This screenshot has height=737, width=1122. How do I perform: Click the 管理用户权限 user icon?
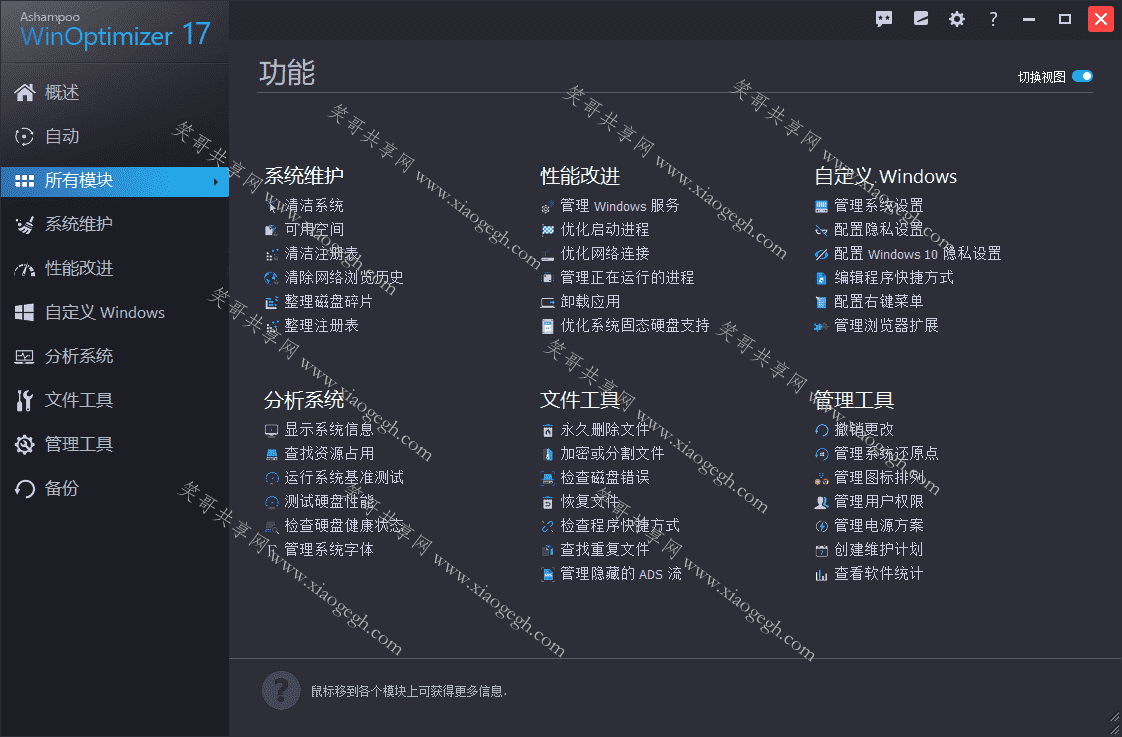click(x=821, y=503)
